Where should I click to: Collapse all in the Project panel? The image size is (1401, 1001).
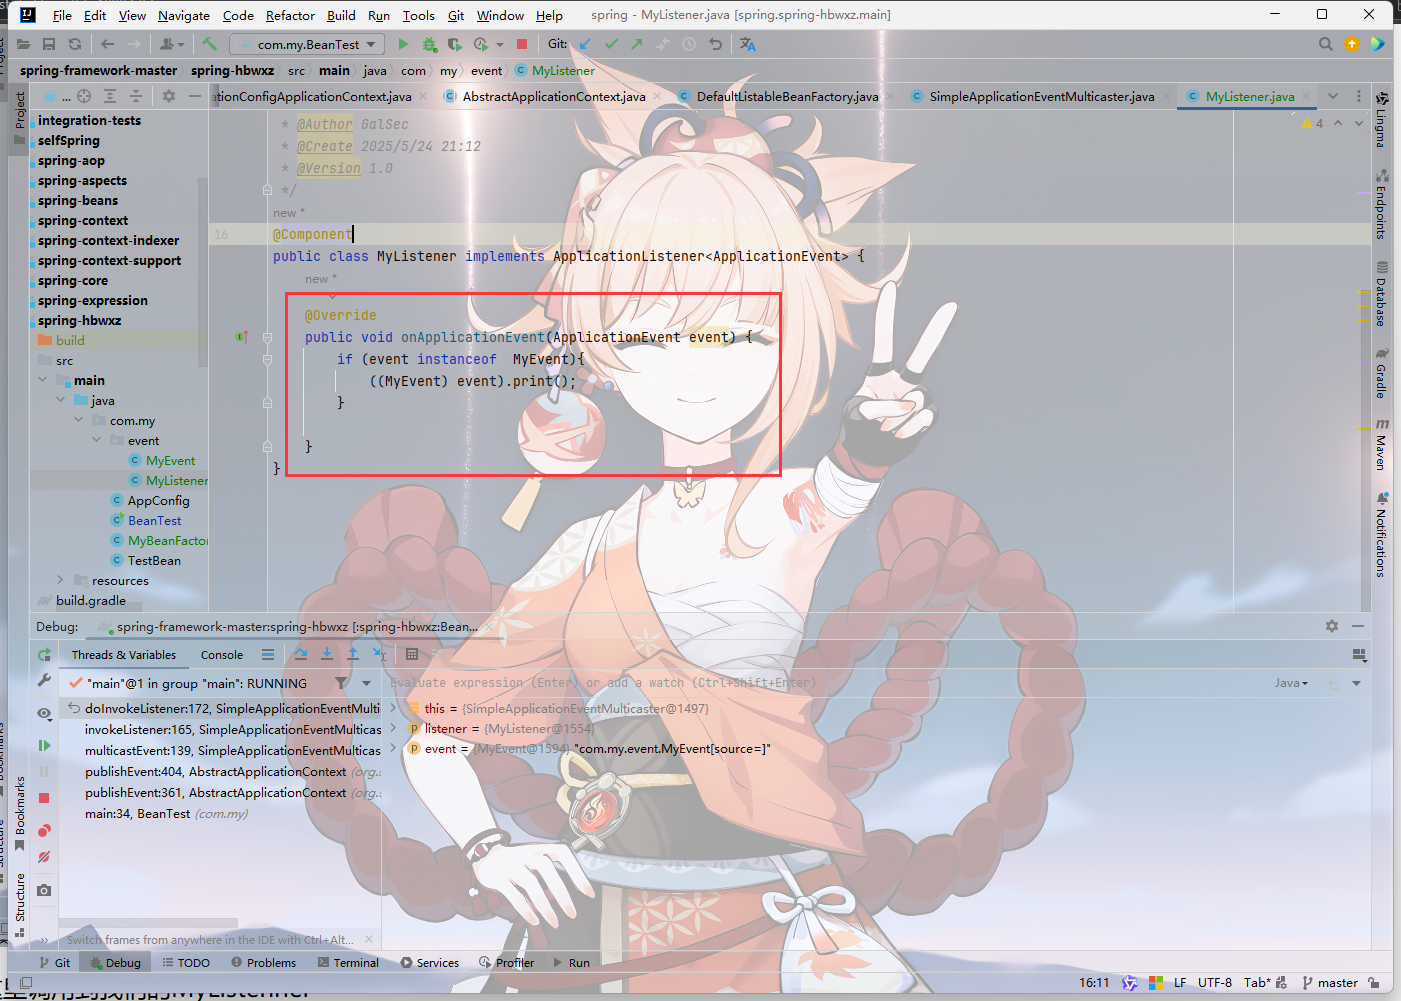click(136, 96)
